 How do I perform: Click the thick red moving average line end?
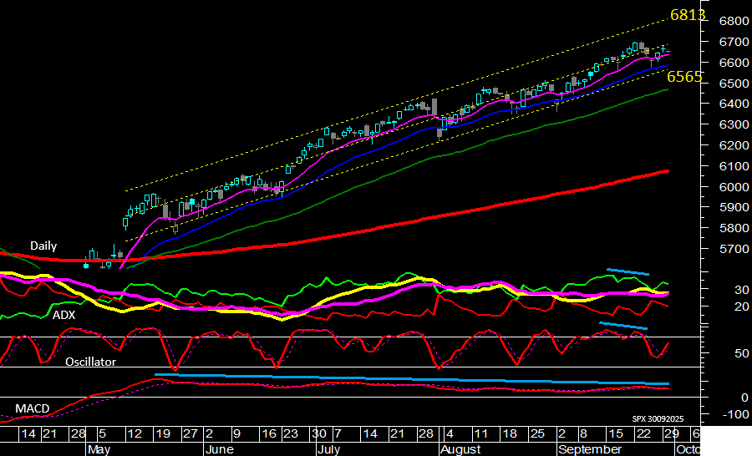pos(665,172)
